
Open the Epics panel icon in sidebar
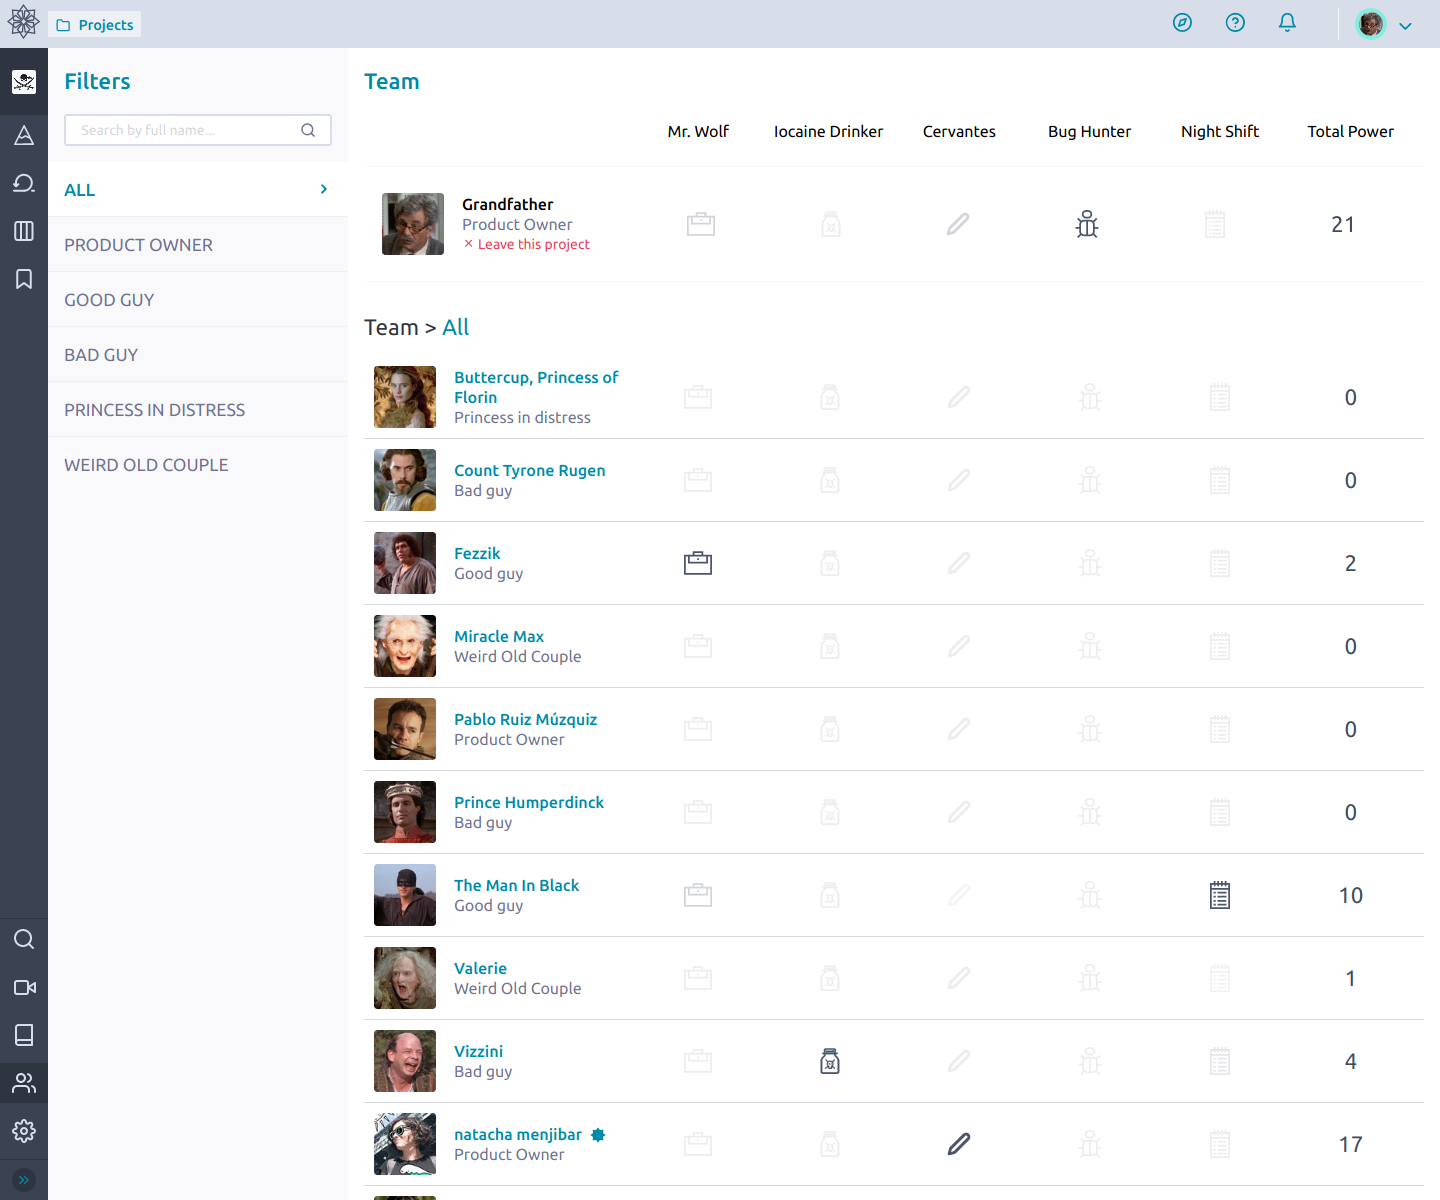(x=24, y=135)
